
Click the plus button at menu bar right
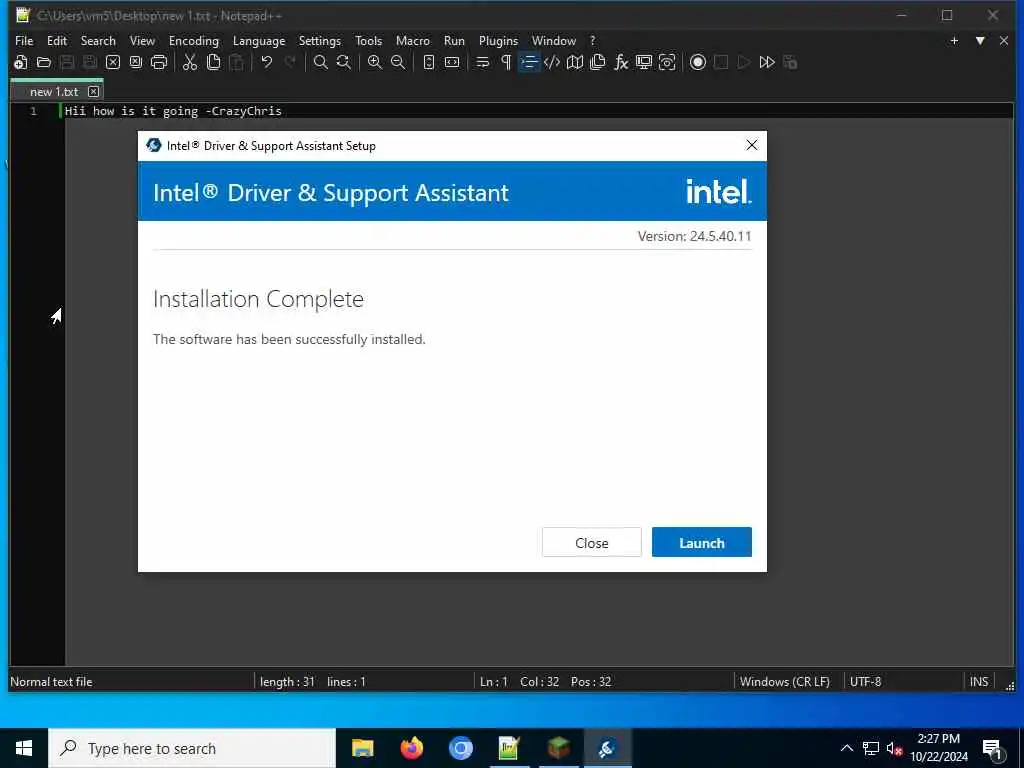[954, 40]
